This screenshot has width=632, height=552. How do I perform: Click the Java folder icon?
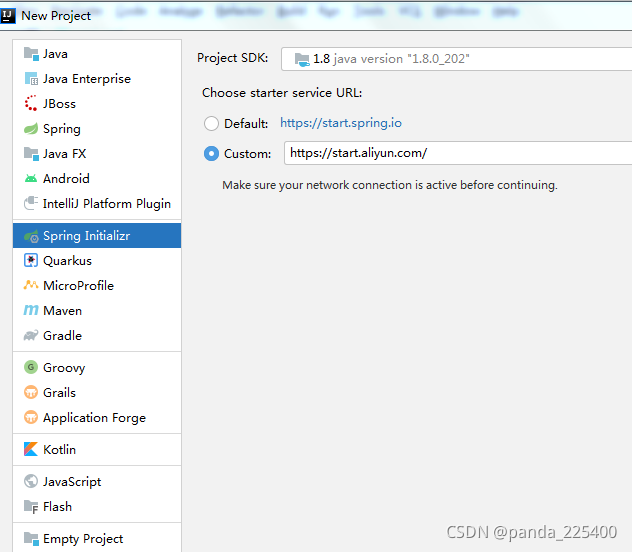tap(31, 54)
